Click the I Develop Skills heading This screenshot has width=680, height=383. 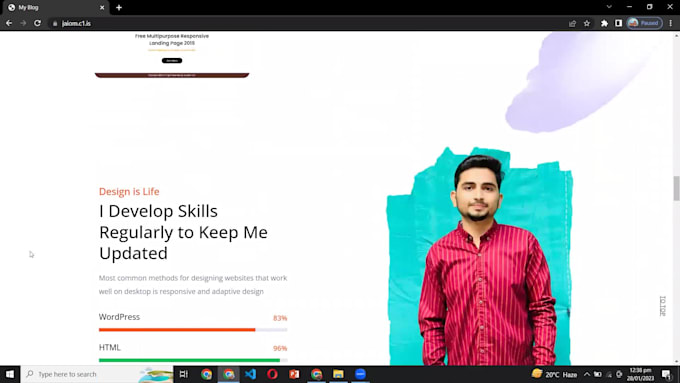click(183, 232)
